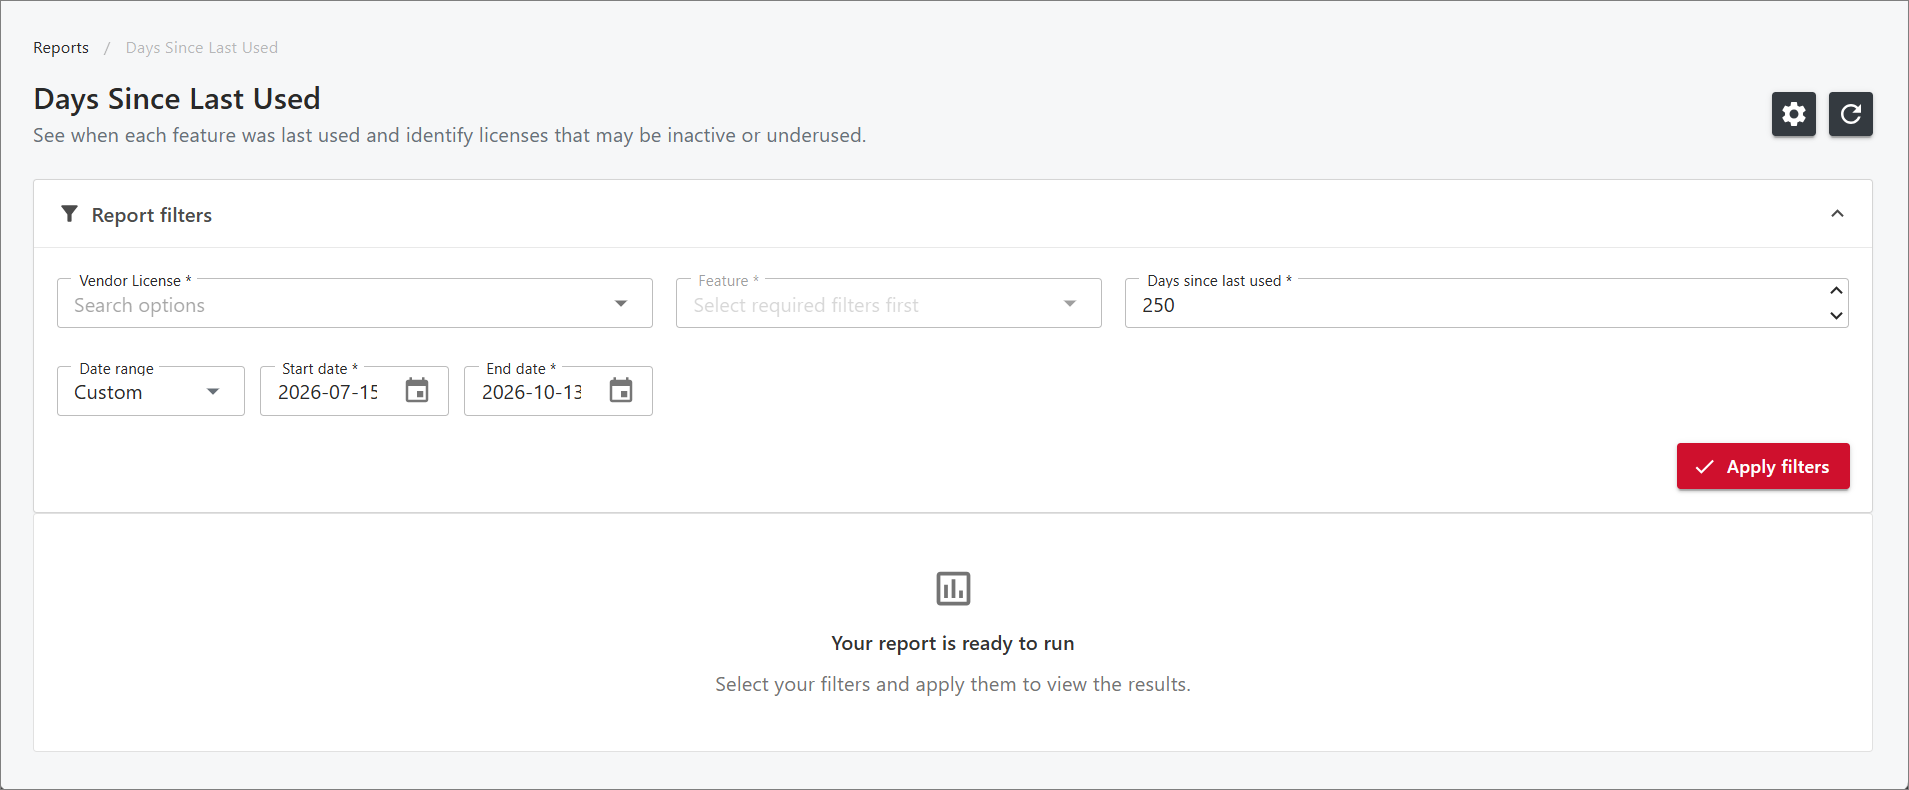
Task: Click the refresh report icon
Action: pos(1850,114)
